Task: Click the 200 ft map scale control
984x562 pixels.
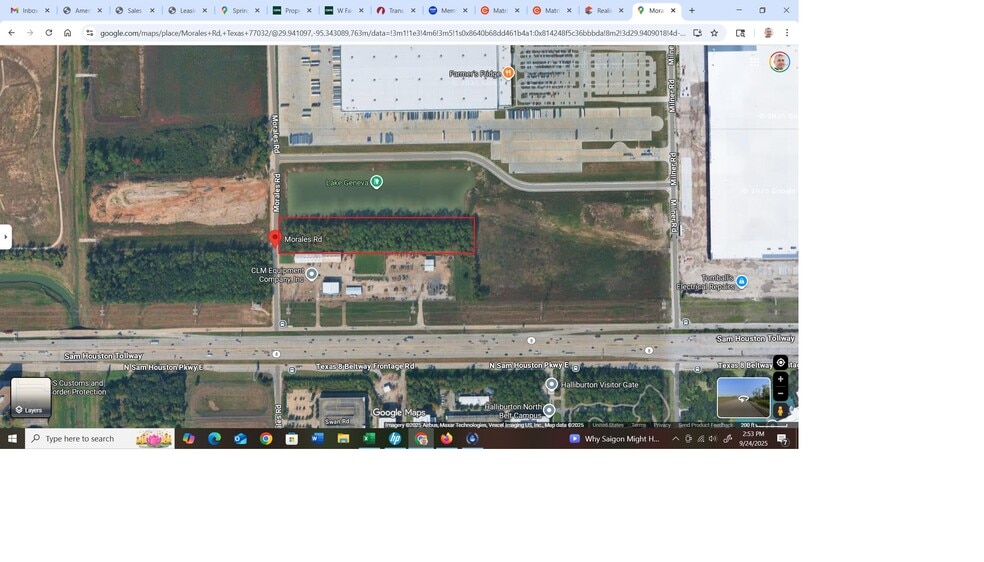Action: point(763,425)
